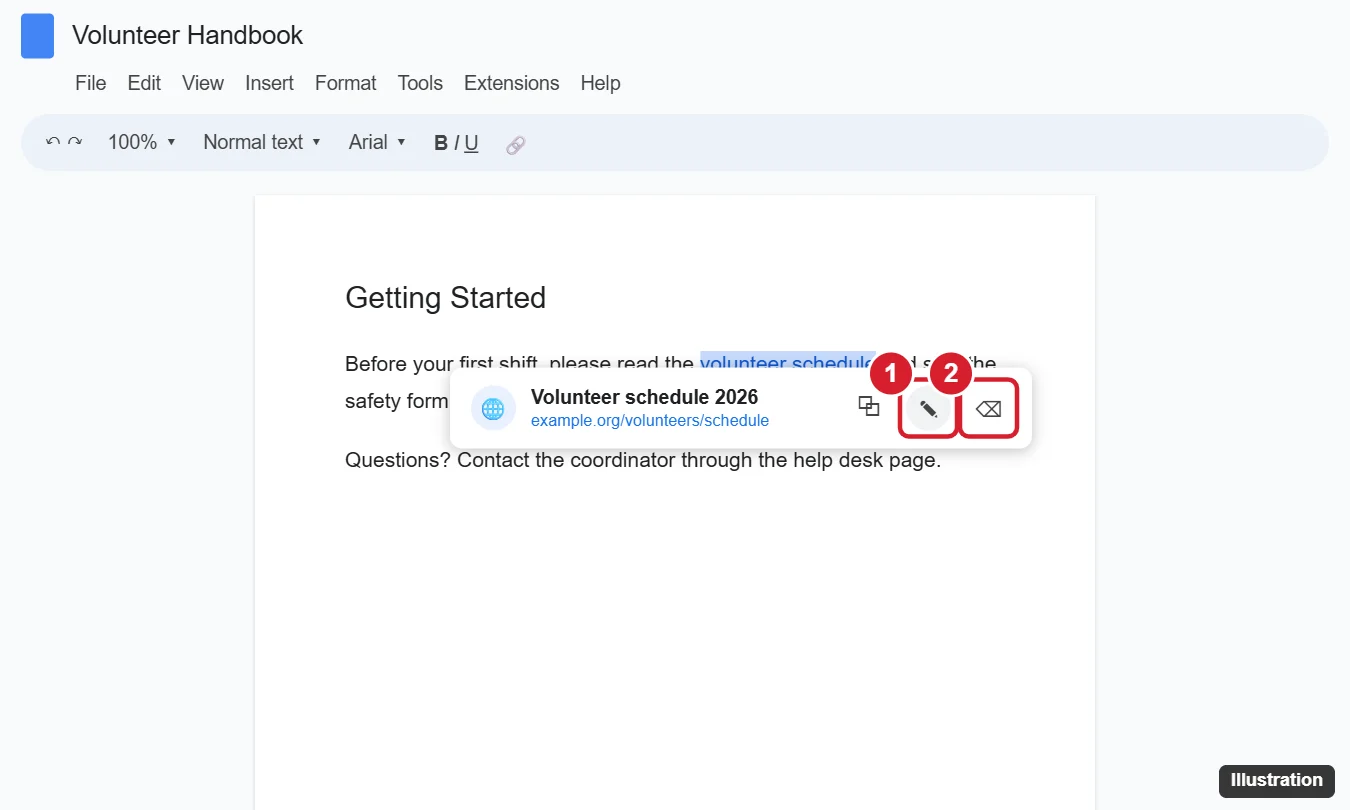1350x810 pixels.
Task: Click the Getting Started heading
Action: (x=446, y=298)
